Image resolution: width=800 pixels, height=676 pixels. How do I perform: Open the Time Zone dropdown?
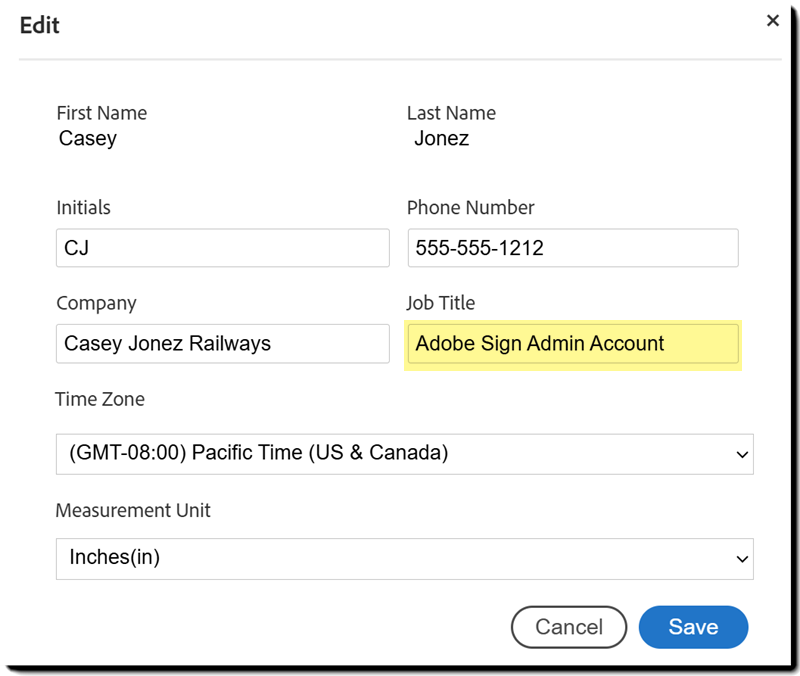tap(404, 453)
